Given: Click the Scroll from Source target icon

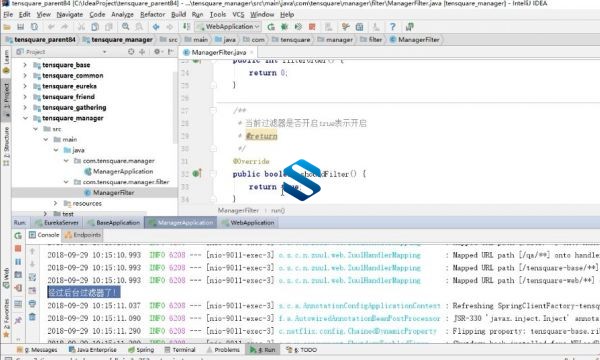Looking at the screenshot, I should pyautogui.click(x=131, y=52).
